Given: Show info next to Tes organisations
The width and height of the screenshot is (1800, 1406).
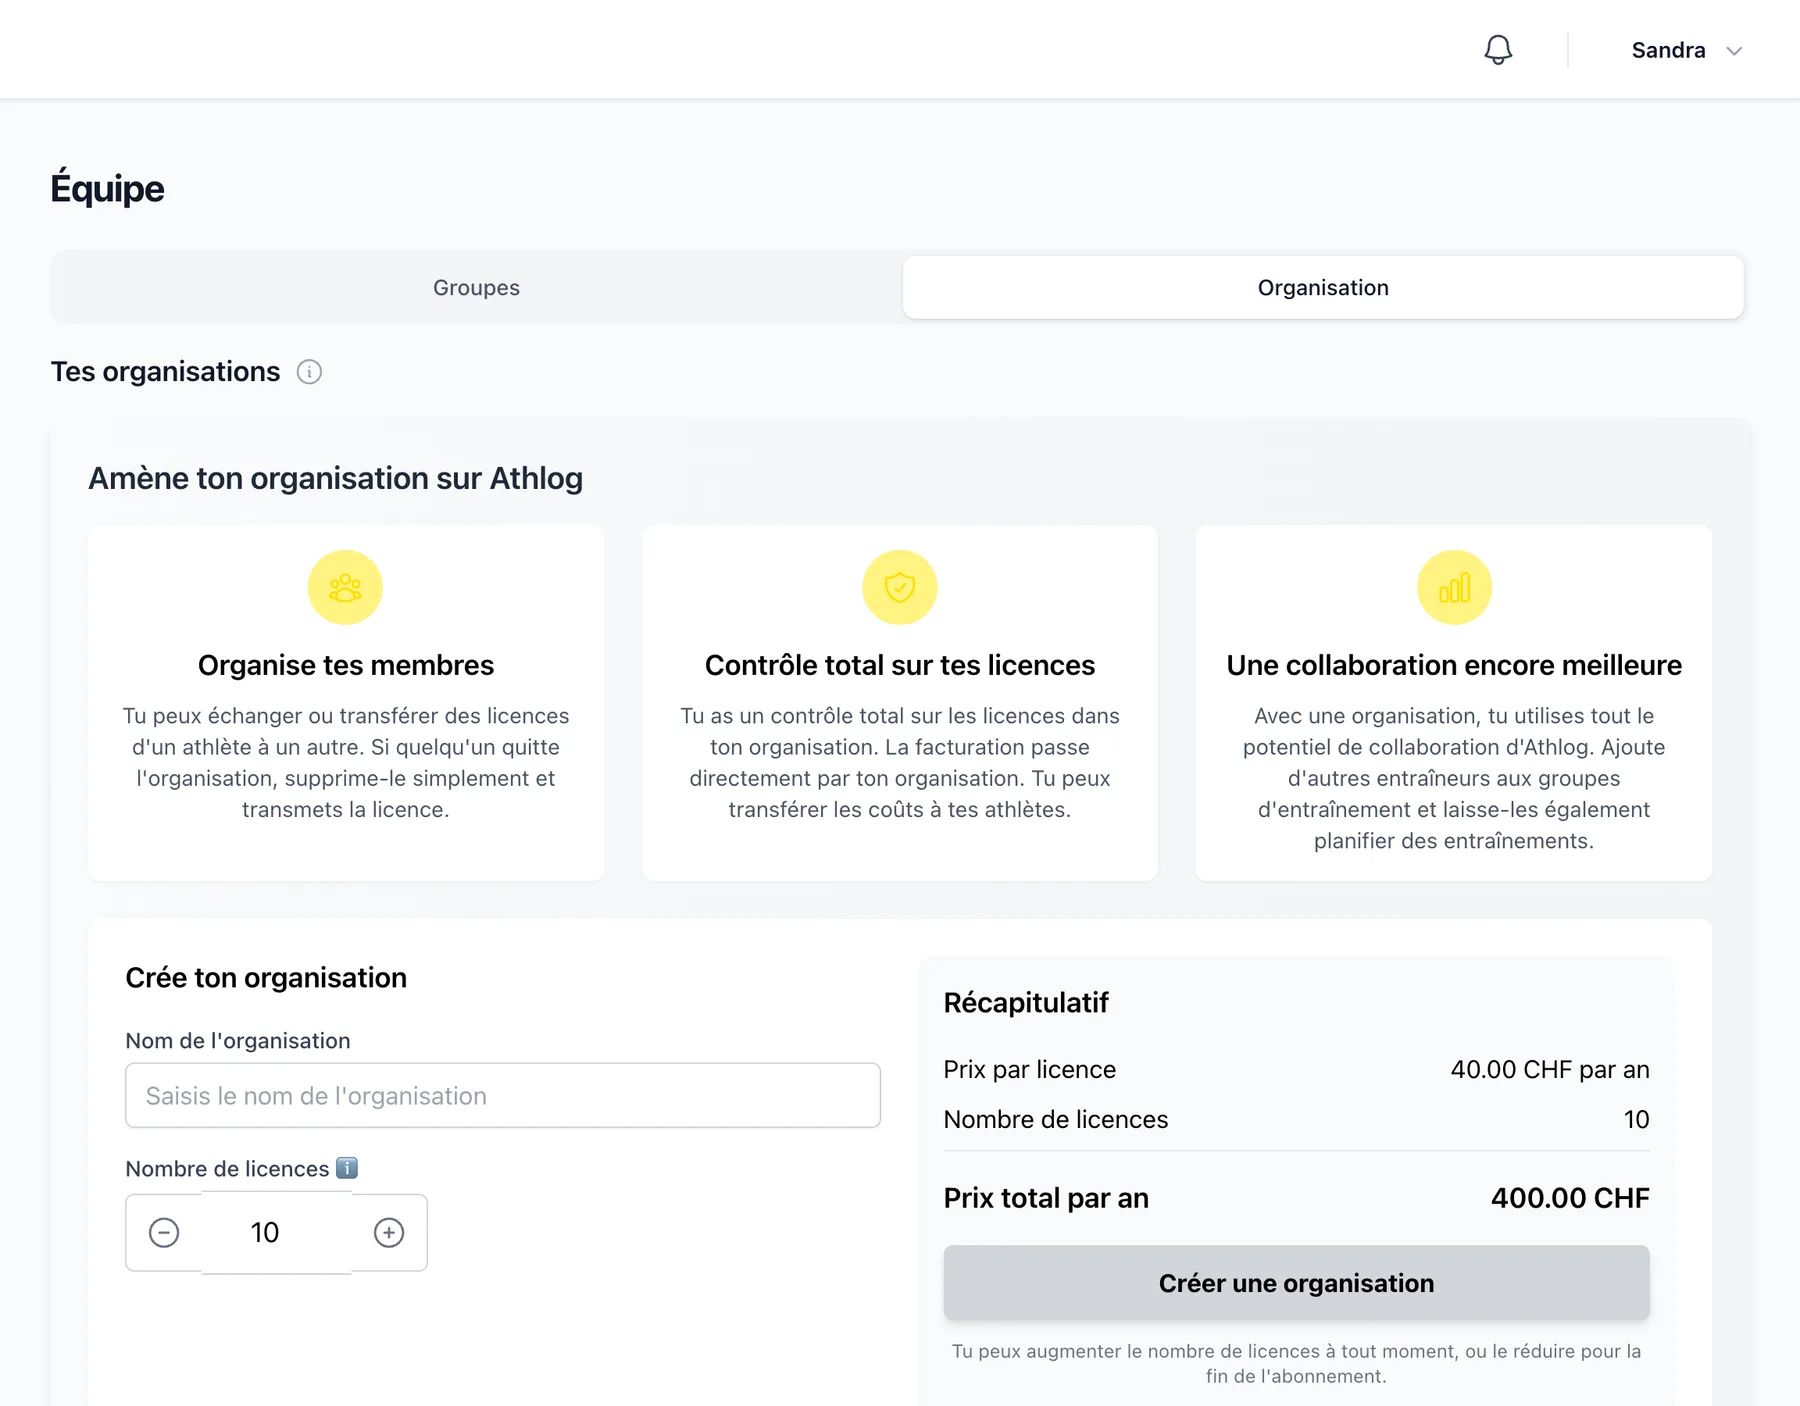Looking at the screenshot, I should click(x=309, y=372).
